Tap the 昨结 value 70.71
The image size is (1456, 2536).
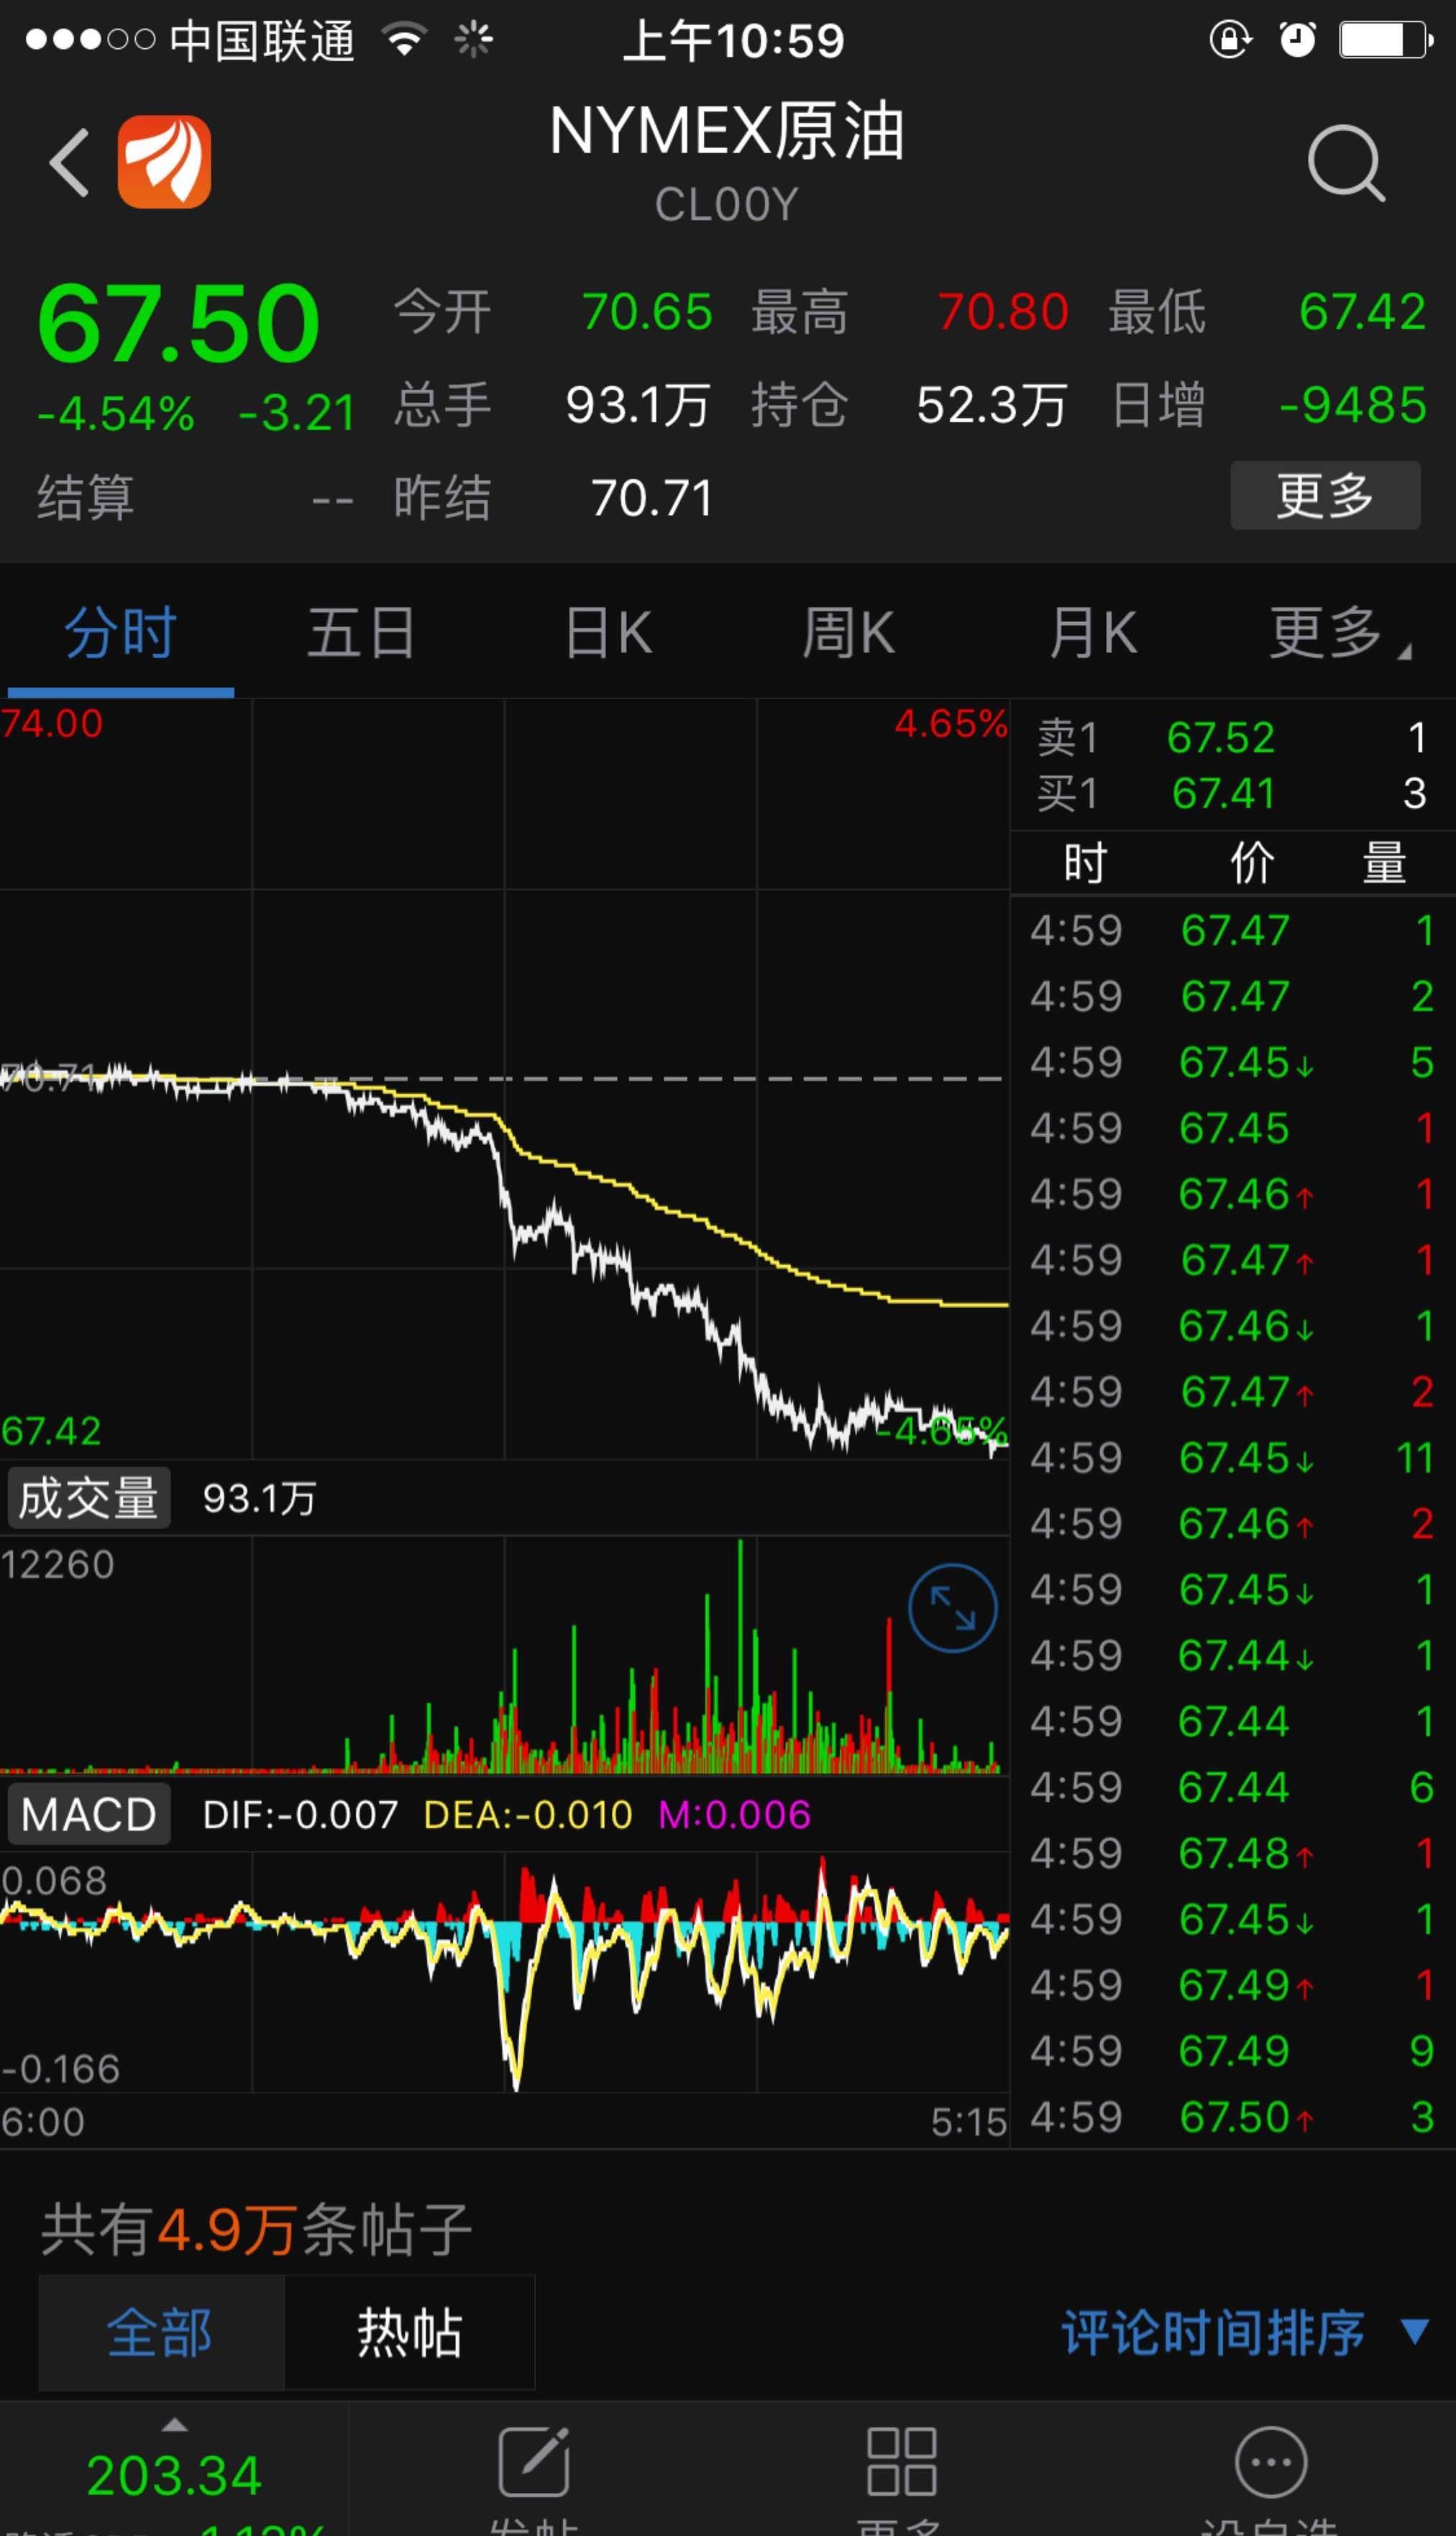[652, 498]
